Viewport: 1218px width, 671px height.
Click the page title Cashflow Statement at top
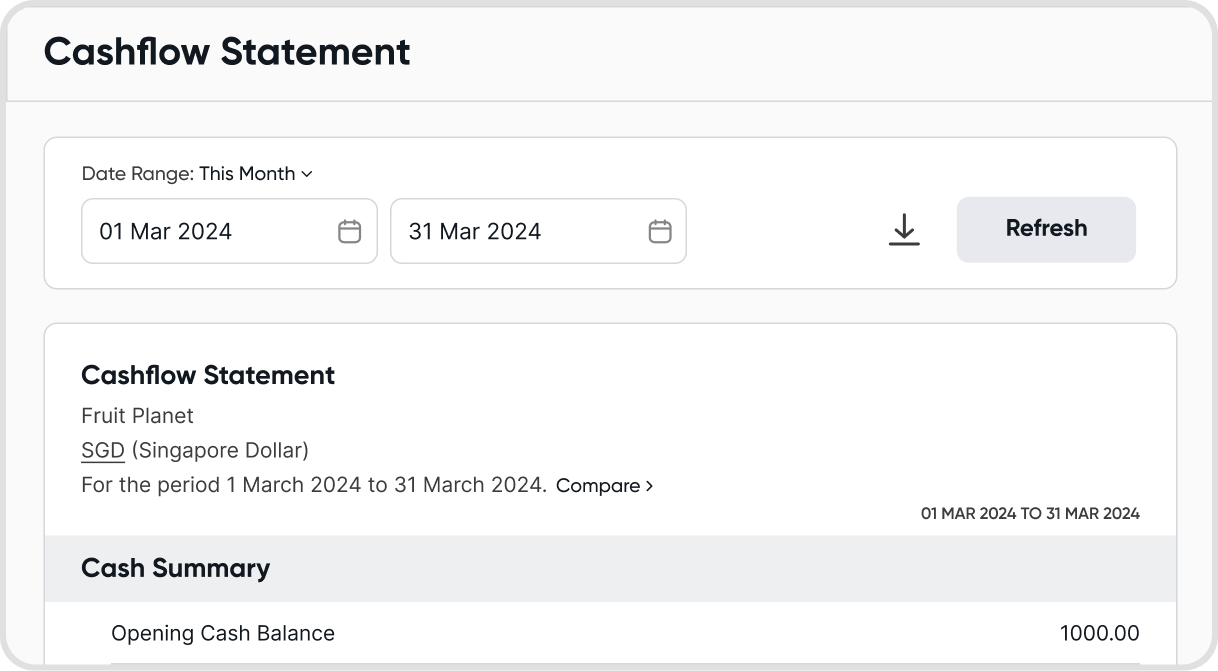(x=227, y=52)
